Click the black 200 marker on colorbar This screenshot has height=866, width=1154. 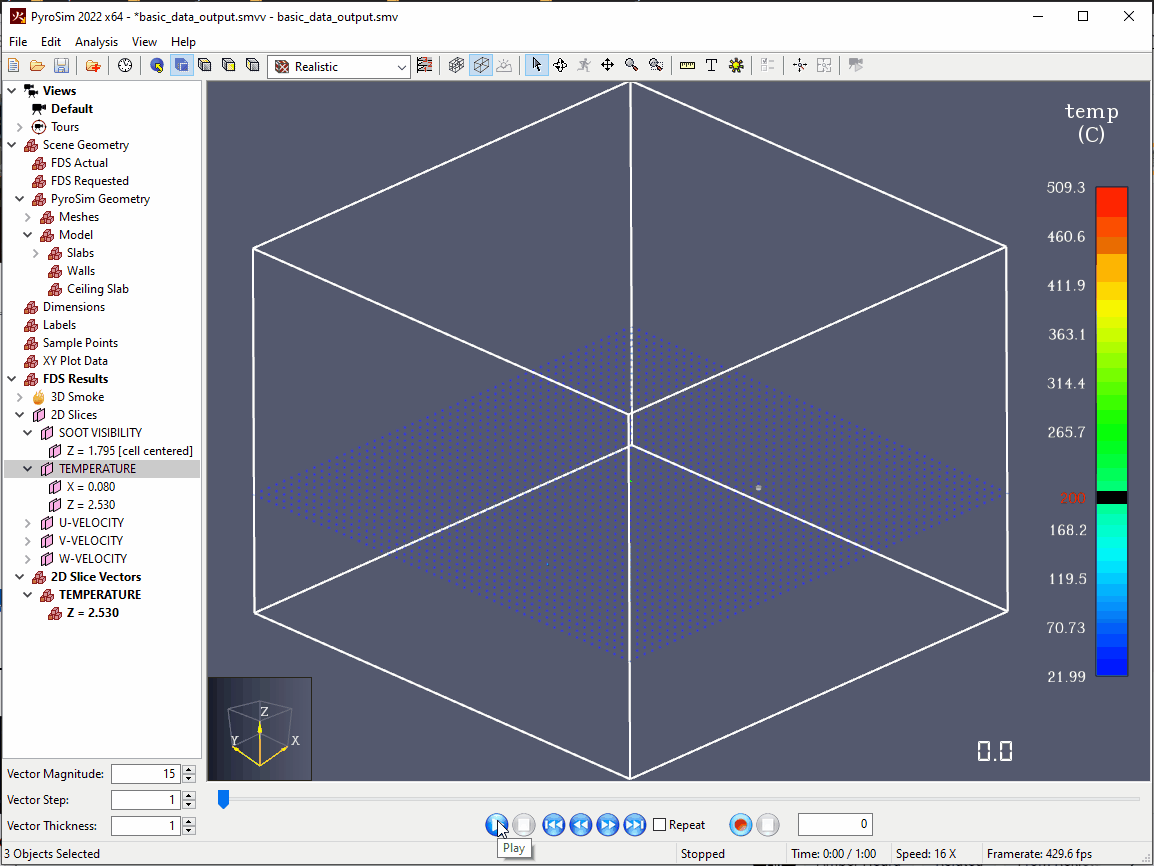click(x=1111, y=497)
